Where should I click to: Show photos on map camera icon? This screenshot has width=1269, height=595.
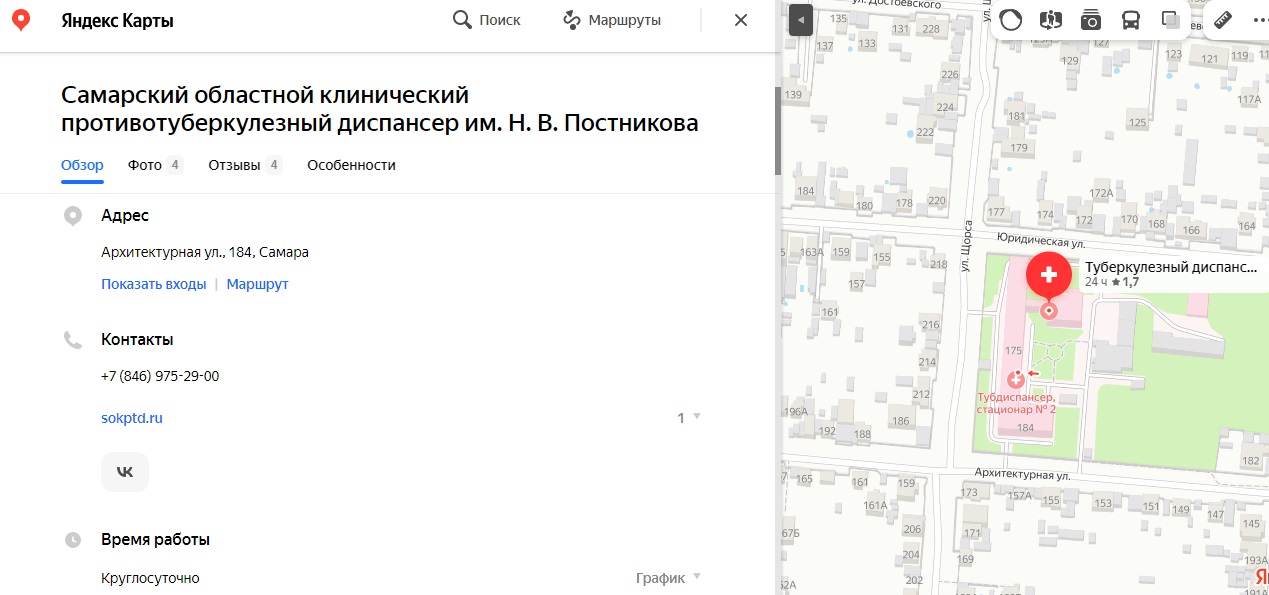click(x=1090, y=20)
